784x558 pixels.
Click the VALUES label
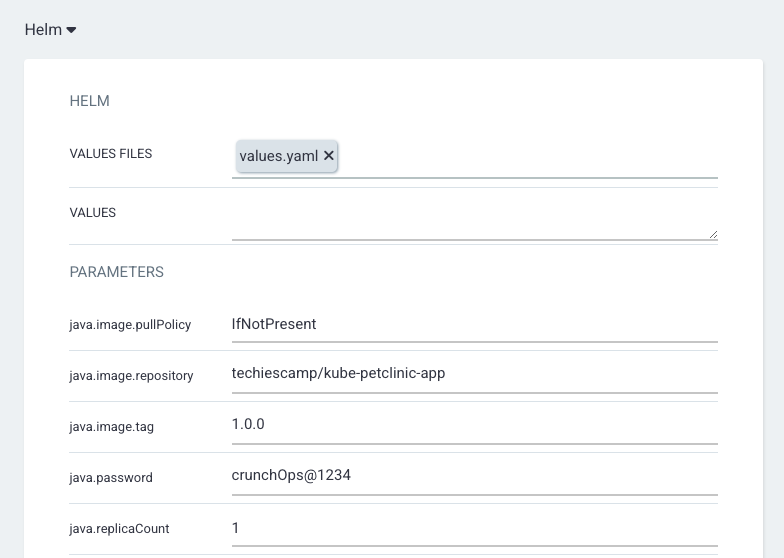coord(92,212)
